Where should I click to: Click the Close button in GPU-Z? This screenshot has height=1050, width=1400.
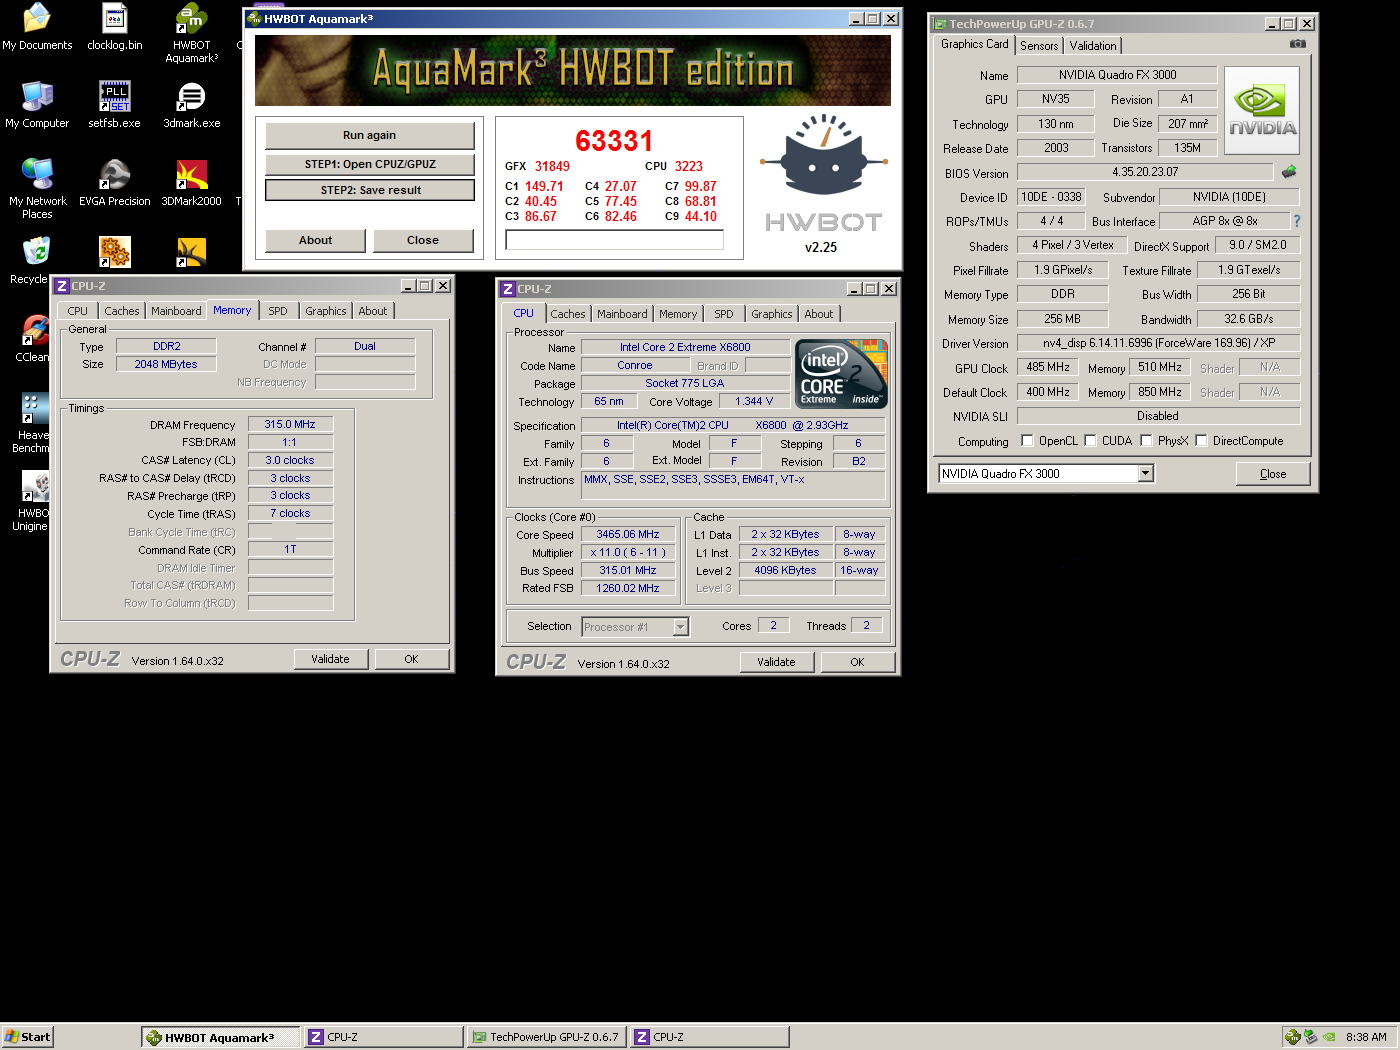(x=1273, y=474)
